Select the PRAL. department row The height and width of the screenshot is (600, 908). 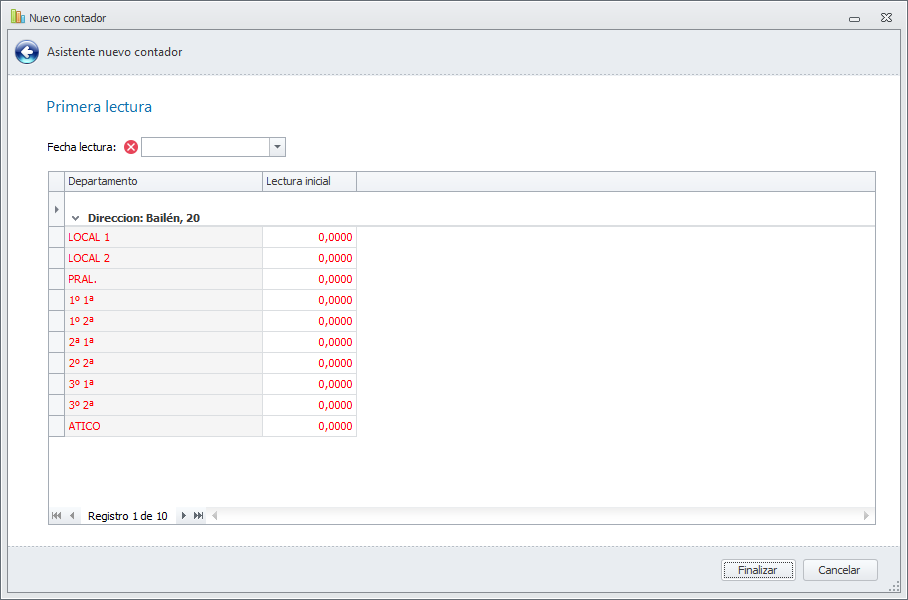(163, 279)
